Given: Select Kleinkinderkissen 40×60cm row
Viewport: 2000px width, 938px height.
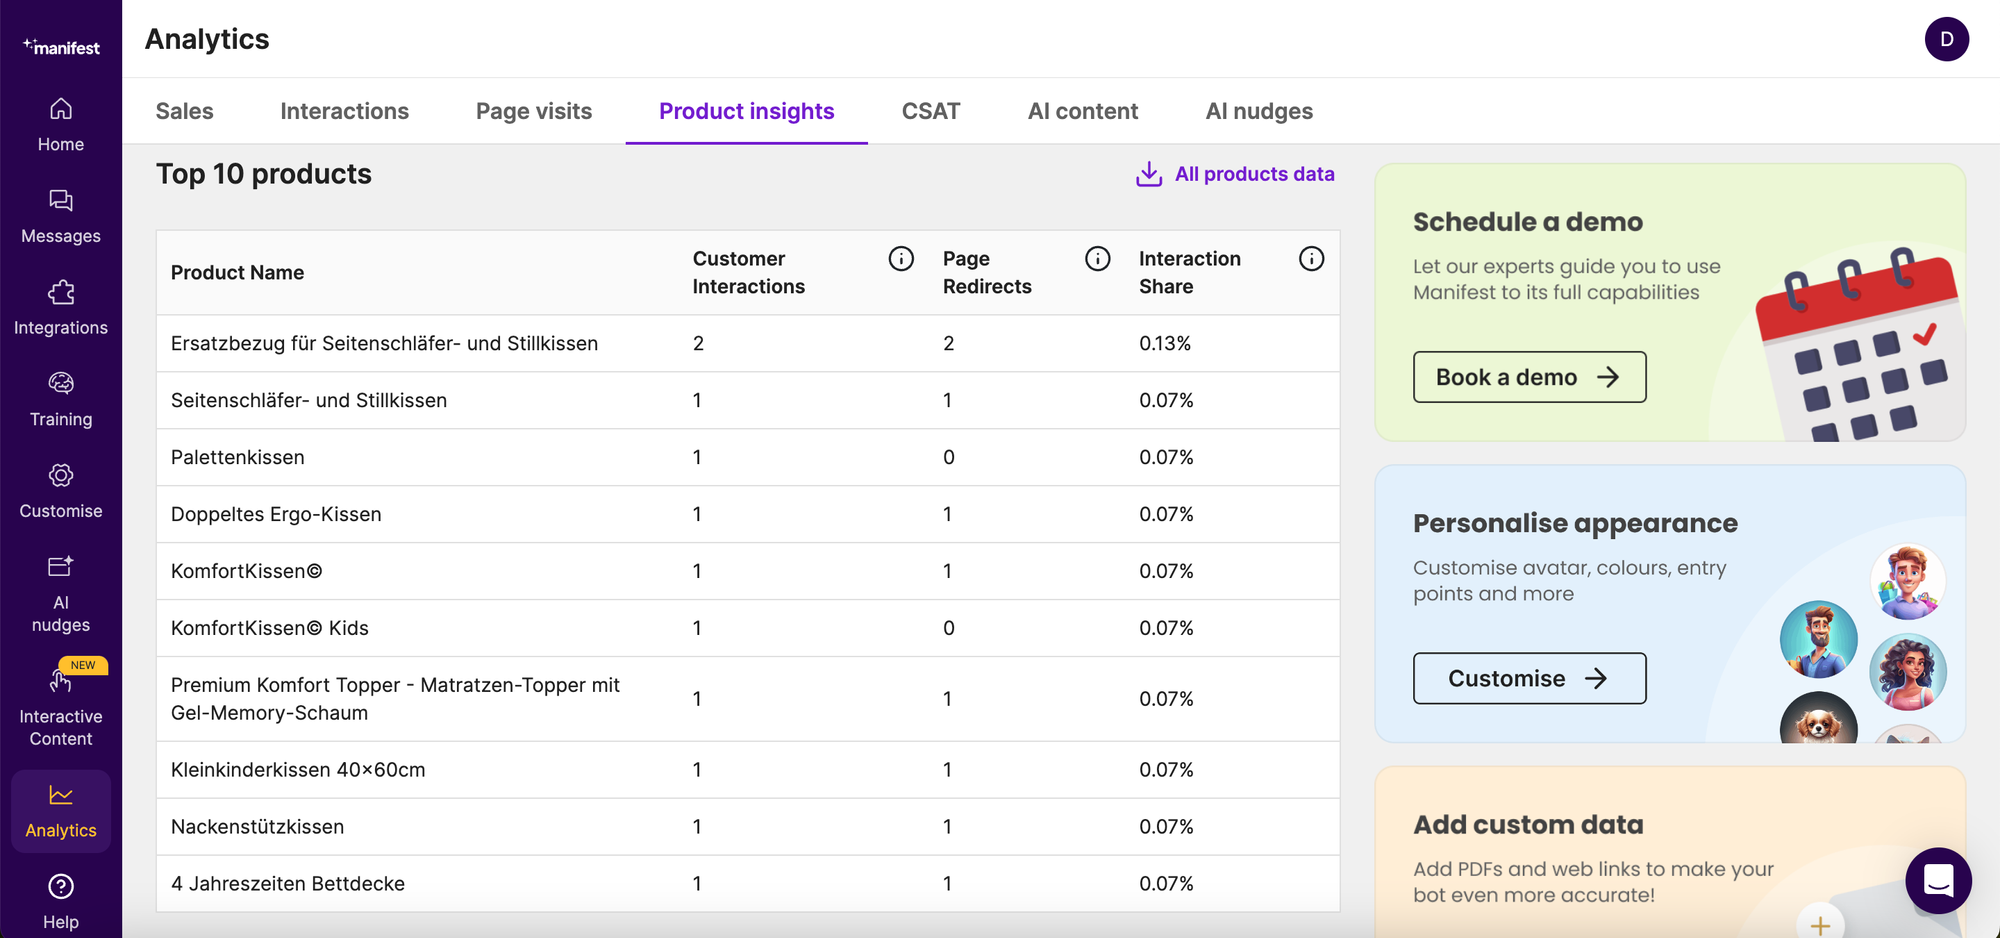Looking at the screenshot, I should point(748,770).
